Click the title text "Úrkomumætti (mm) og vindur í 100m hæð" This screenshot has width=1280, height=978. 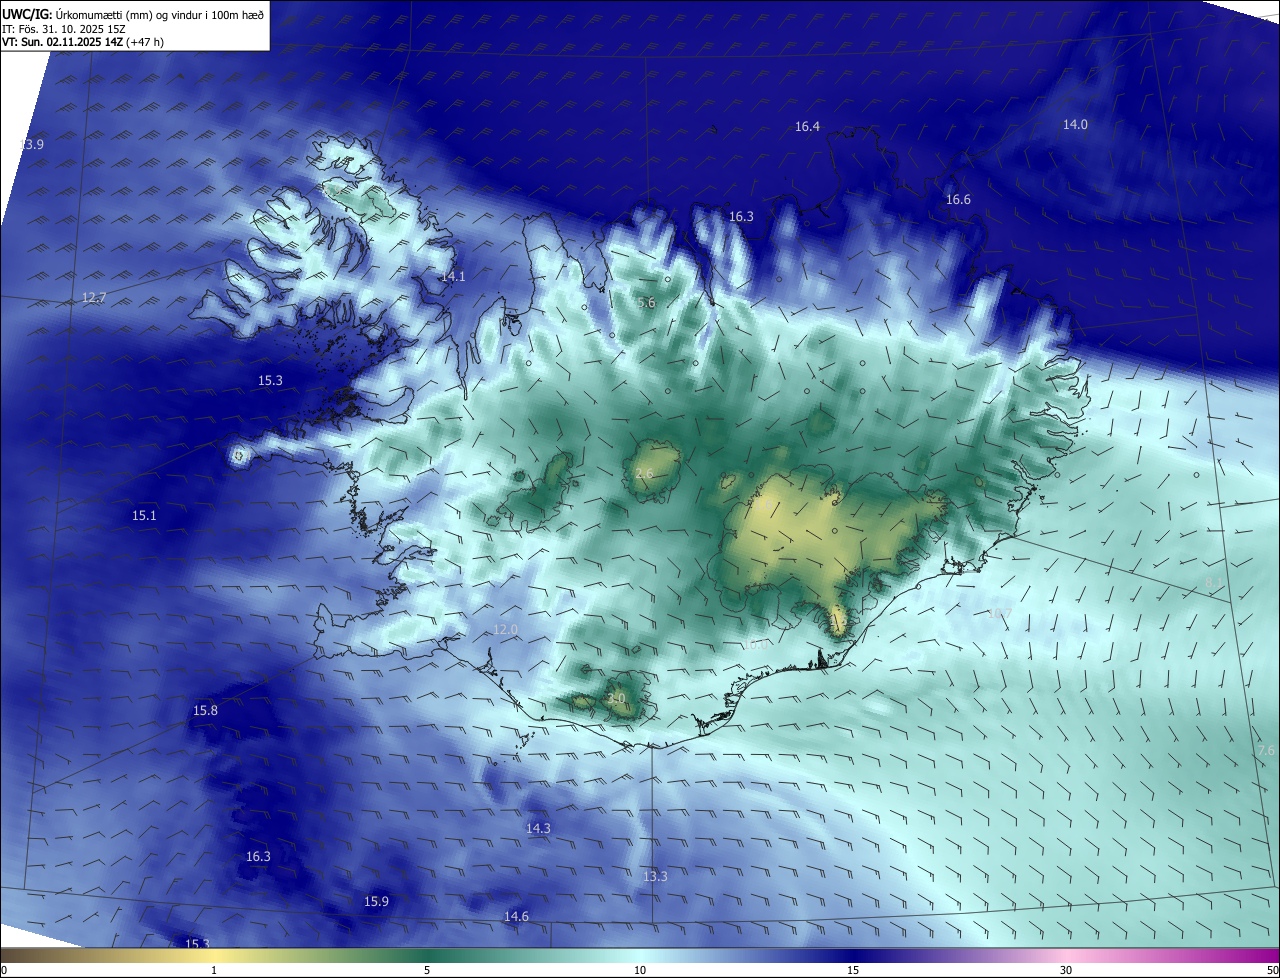(x=160, y=13)
